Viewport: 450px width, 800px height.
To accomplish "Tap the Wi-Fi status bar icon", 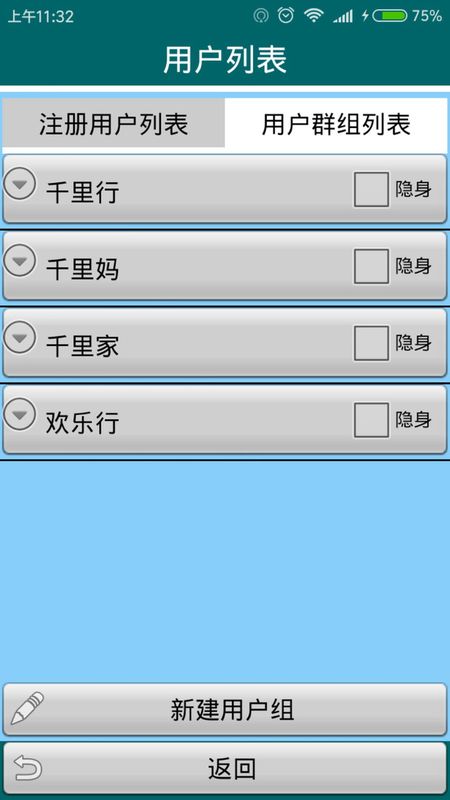I will point(313,16).
